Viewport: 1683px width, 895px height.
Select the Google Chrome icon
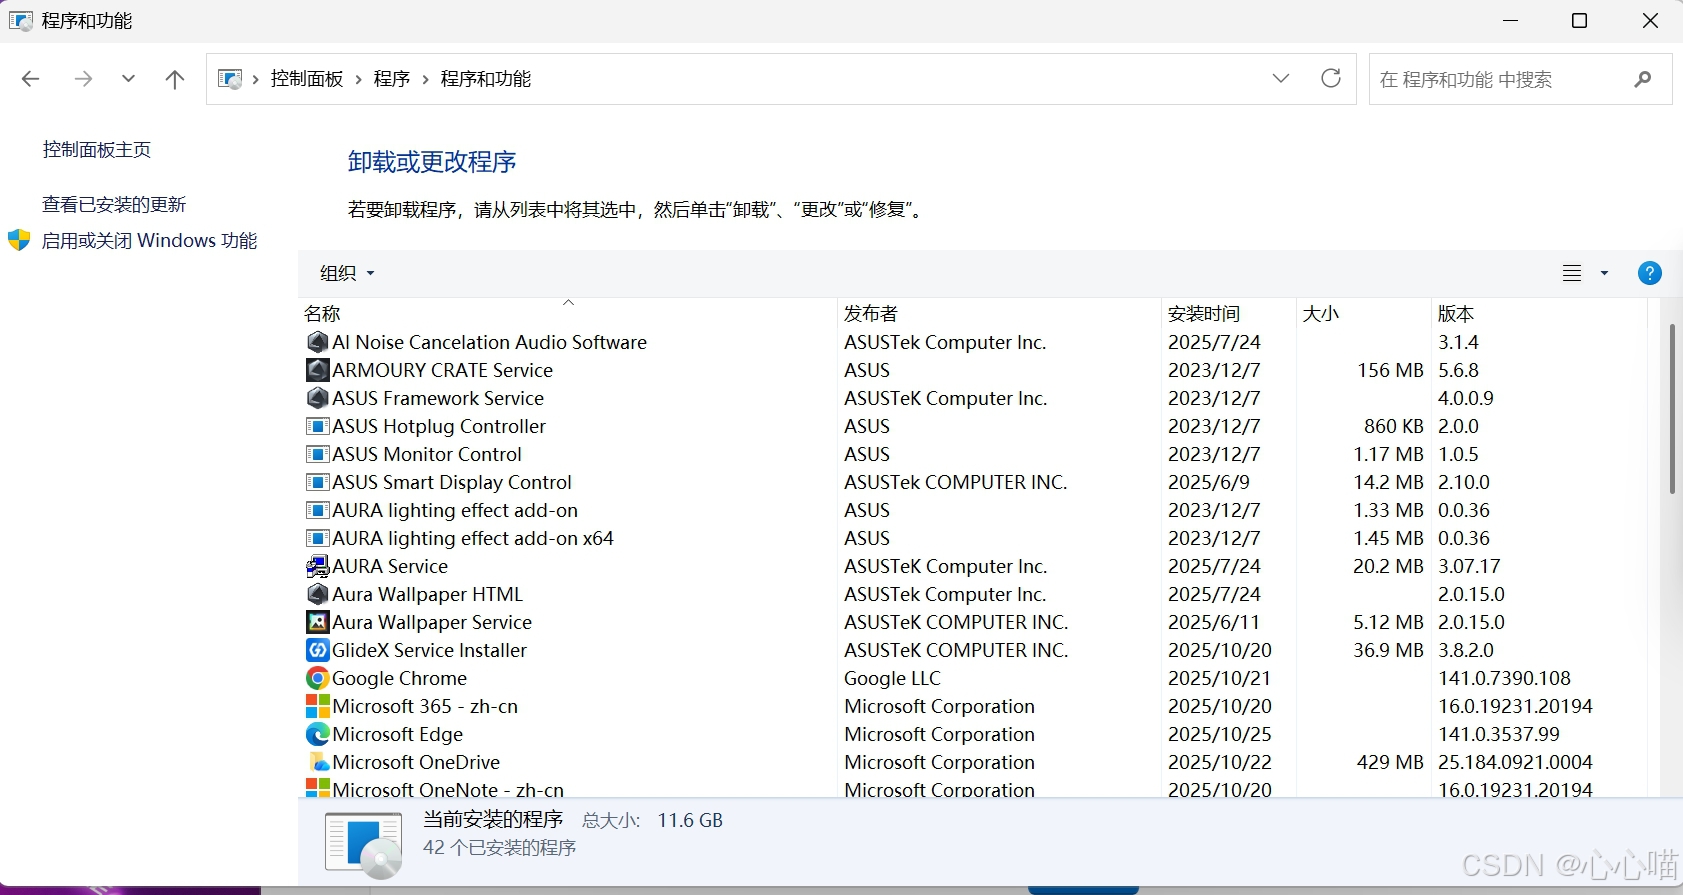317,678
